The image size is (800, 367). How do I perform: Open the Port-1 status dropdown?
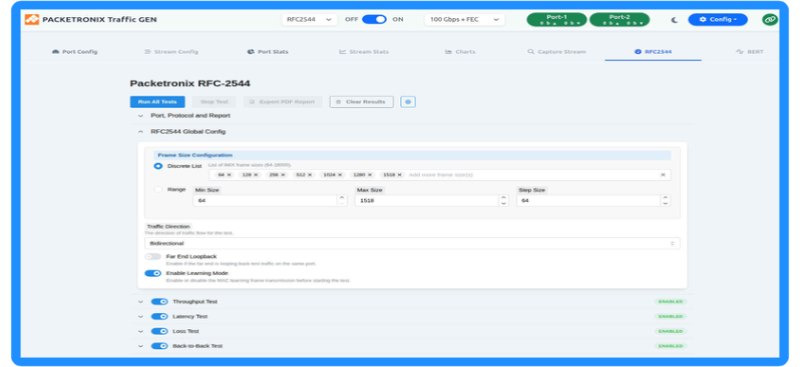tap(557, 19)
